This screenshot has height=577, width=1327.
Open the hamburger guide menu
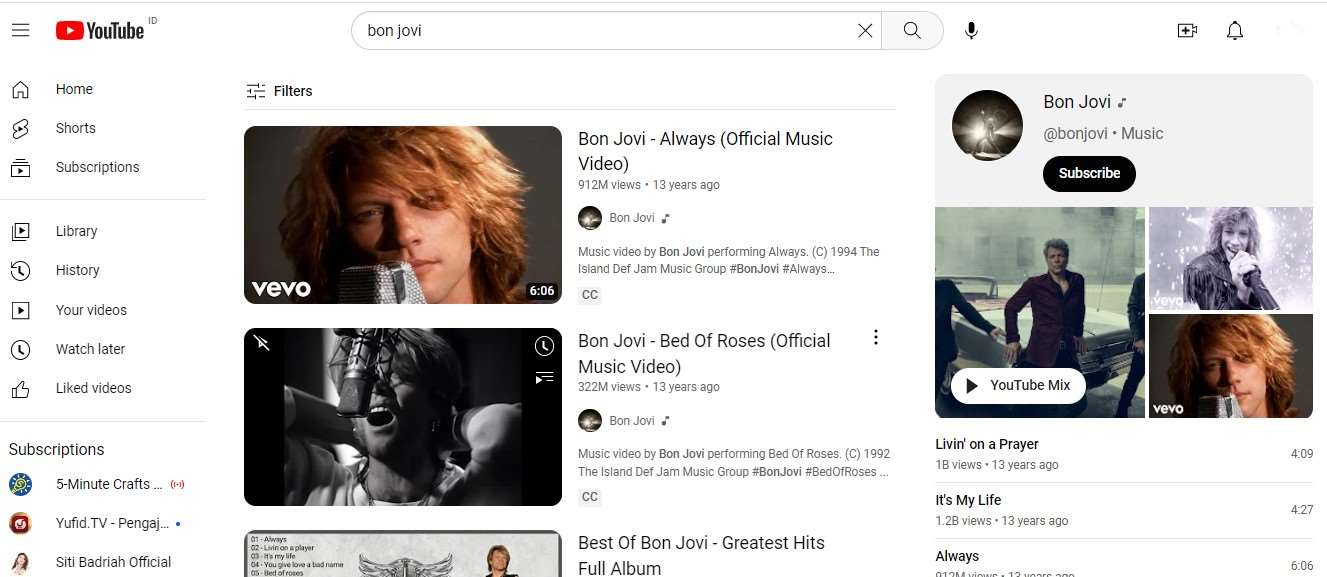(20, 30)
